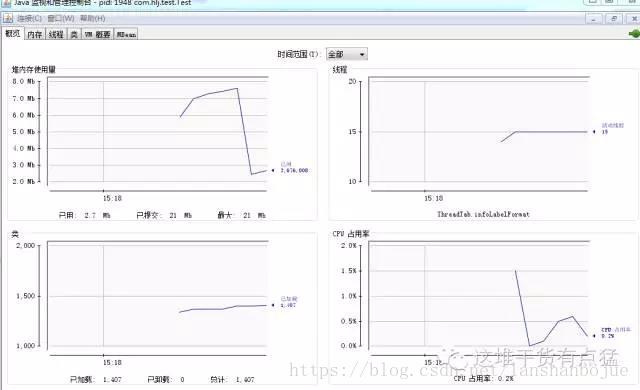Click the 15:18 label under thread chart
This screenshot has height=390, width=640.
433,198
